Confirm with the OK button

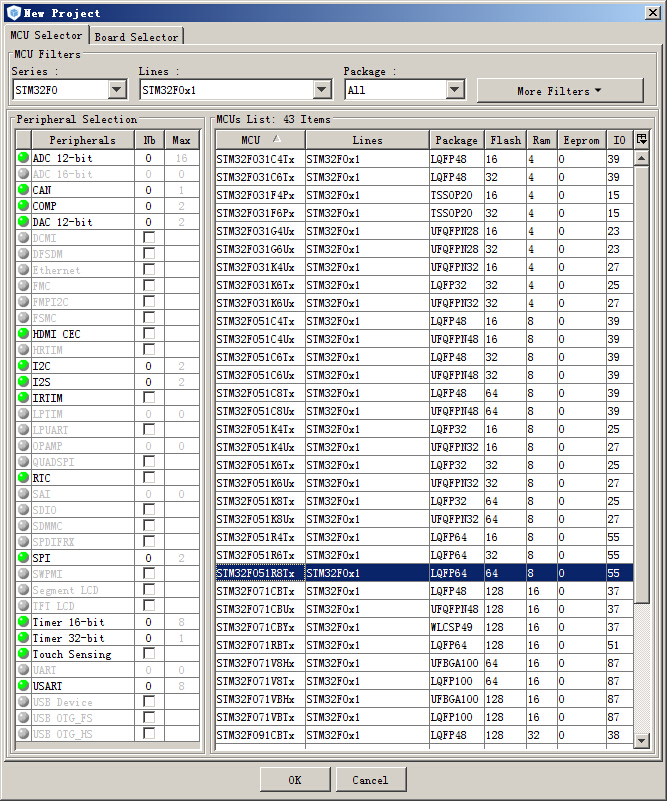click(295, 780)
